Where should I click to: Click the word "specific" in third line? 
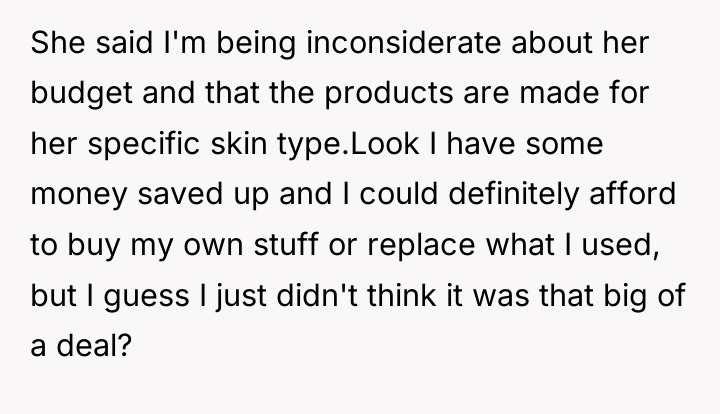(x=144, y=145)
